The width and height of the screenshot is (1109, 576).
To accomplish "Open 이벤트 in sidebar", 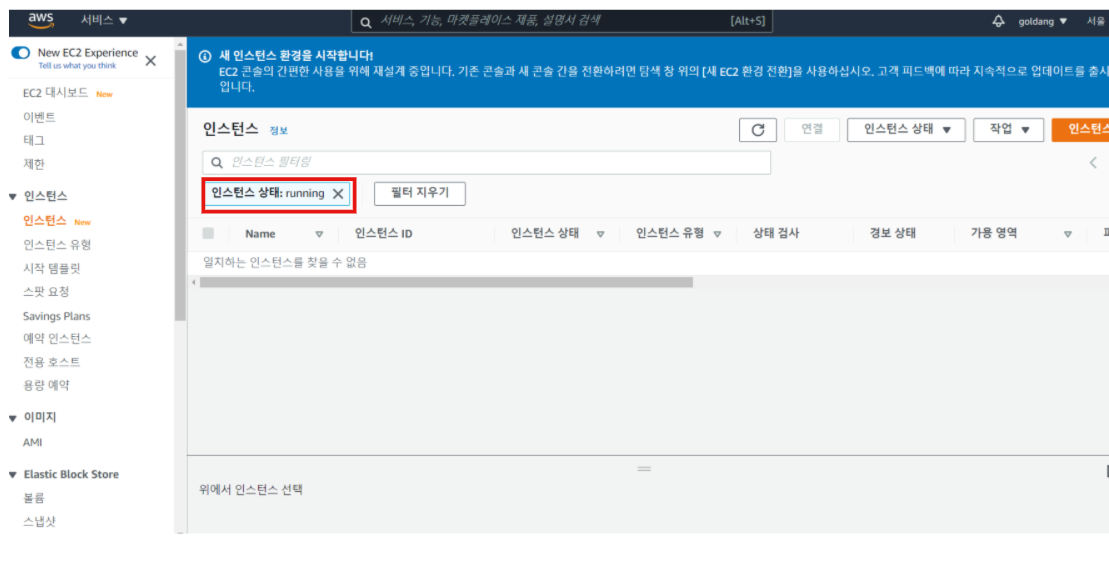I will (39, 117).
